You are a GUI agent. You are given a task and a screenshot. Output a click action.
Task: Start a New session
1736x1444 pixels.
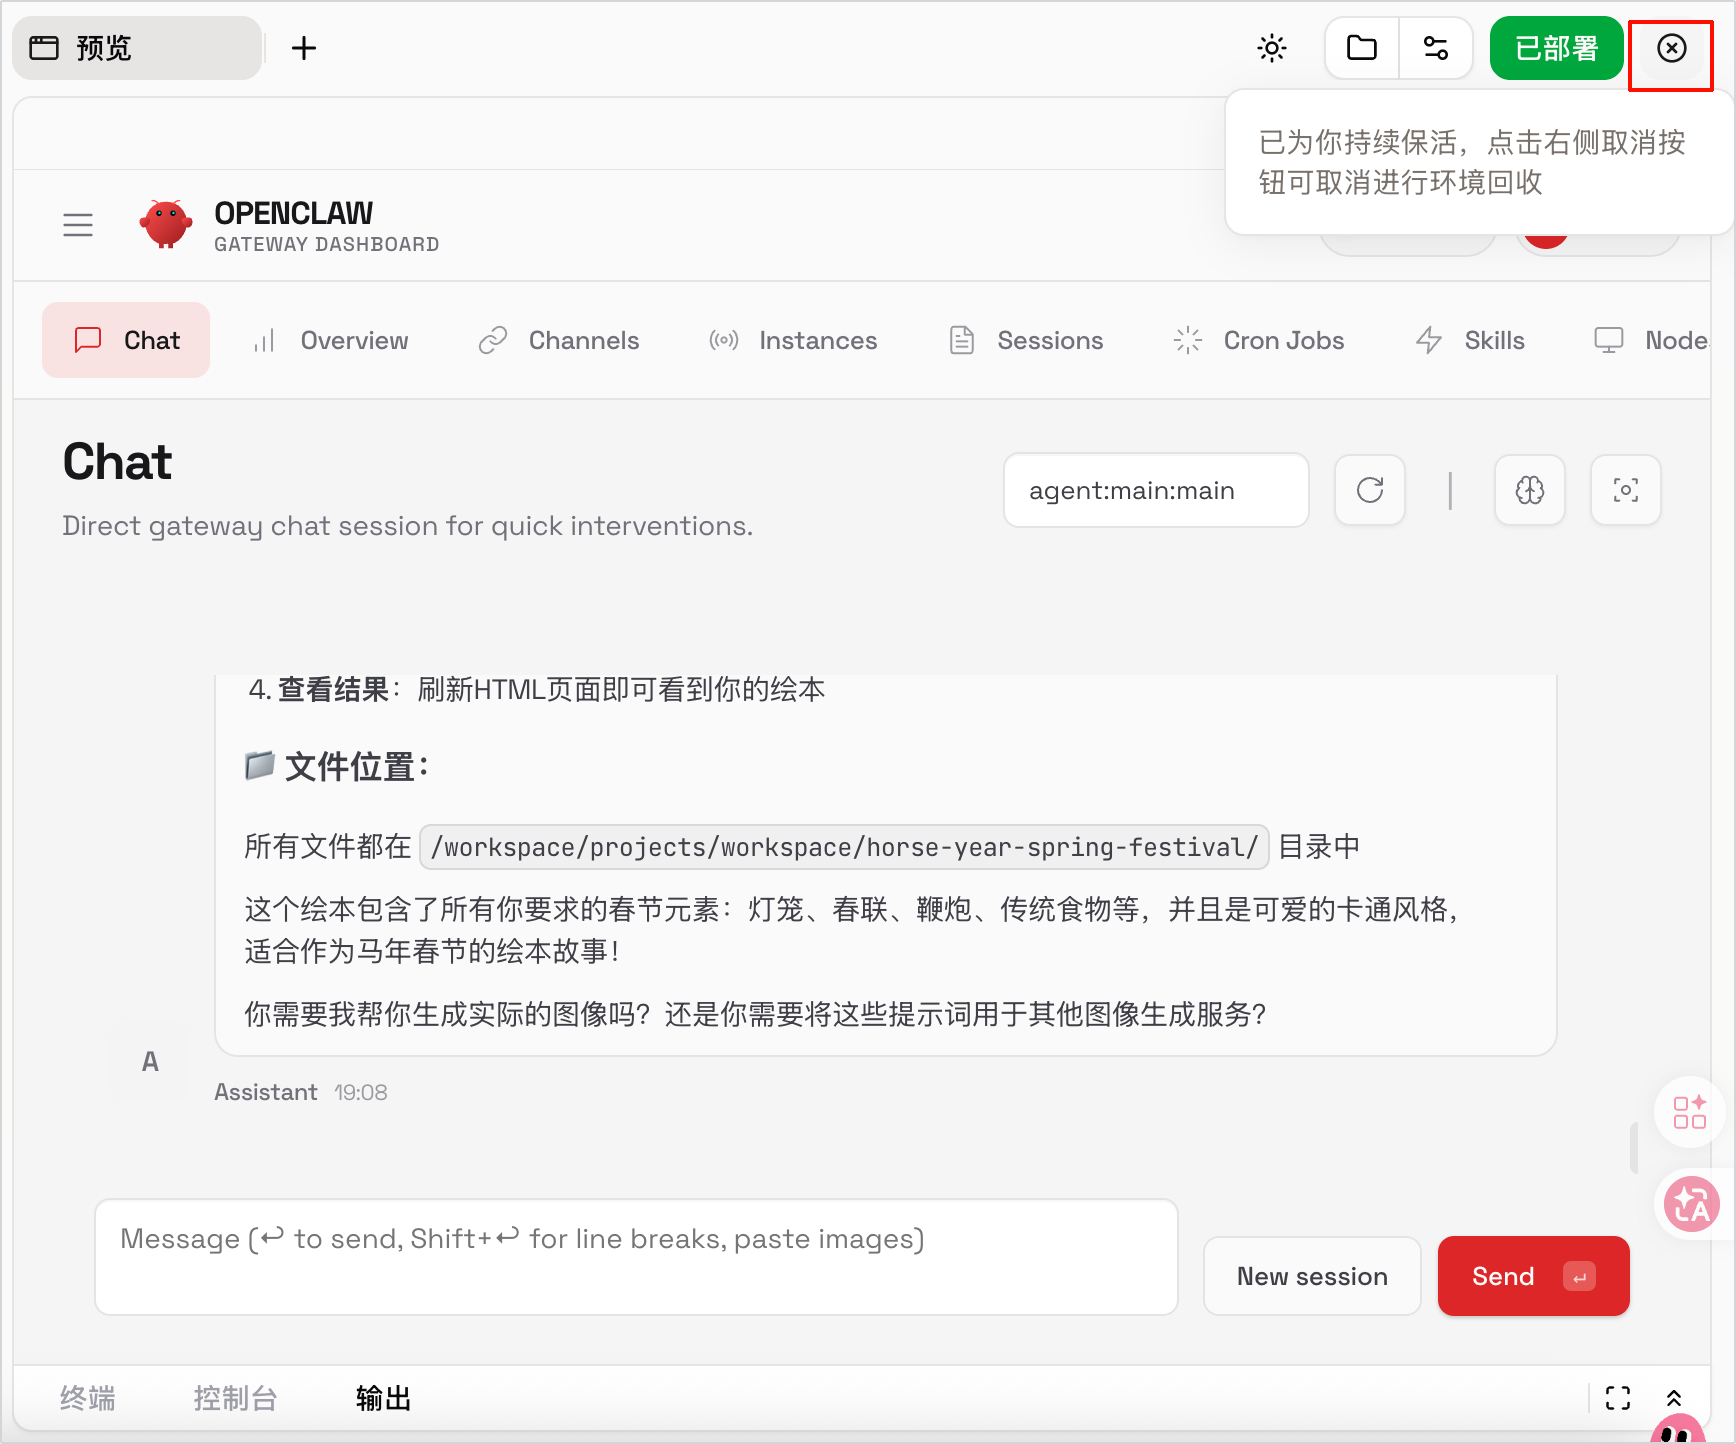coord(1312,1276)
